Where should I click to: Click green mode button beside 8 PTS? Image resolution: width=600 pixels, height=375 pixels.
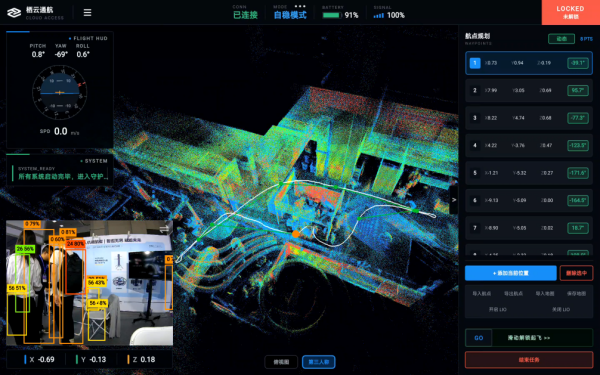561,39
